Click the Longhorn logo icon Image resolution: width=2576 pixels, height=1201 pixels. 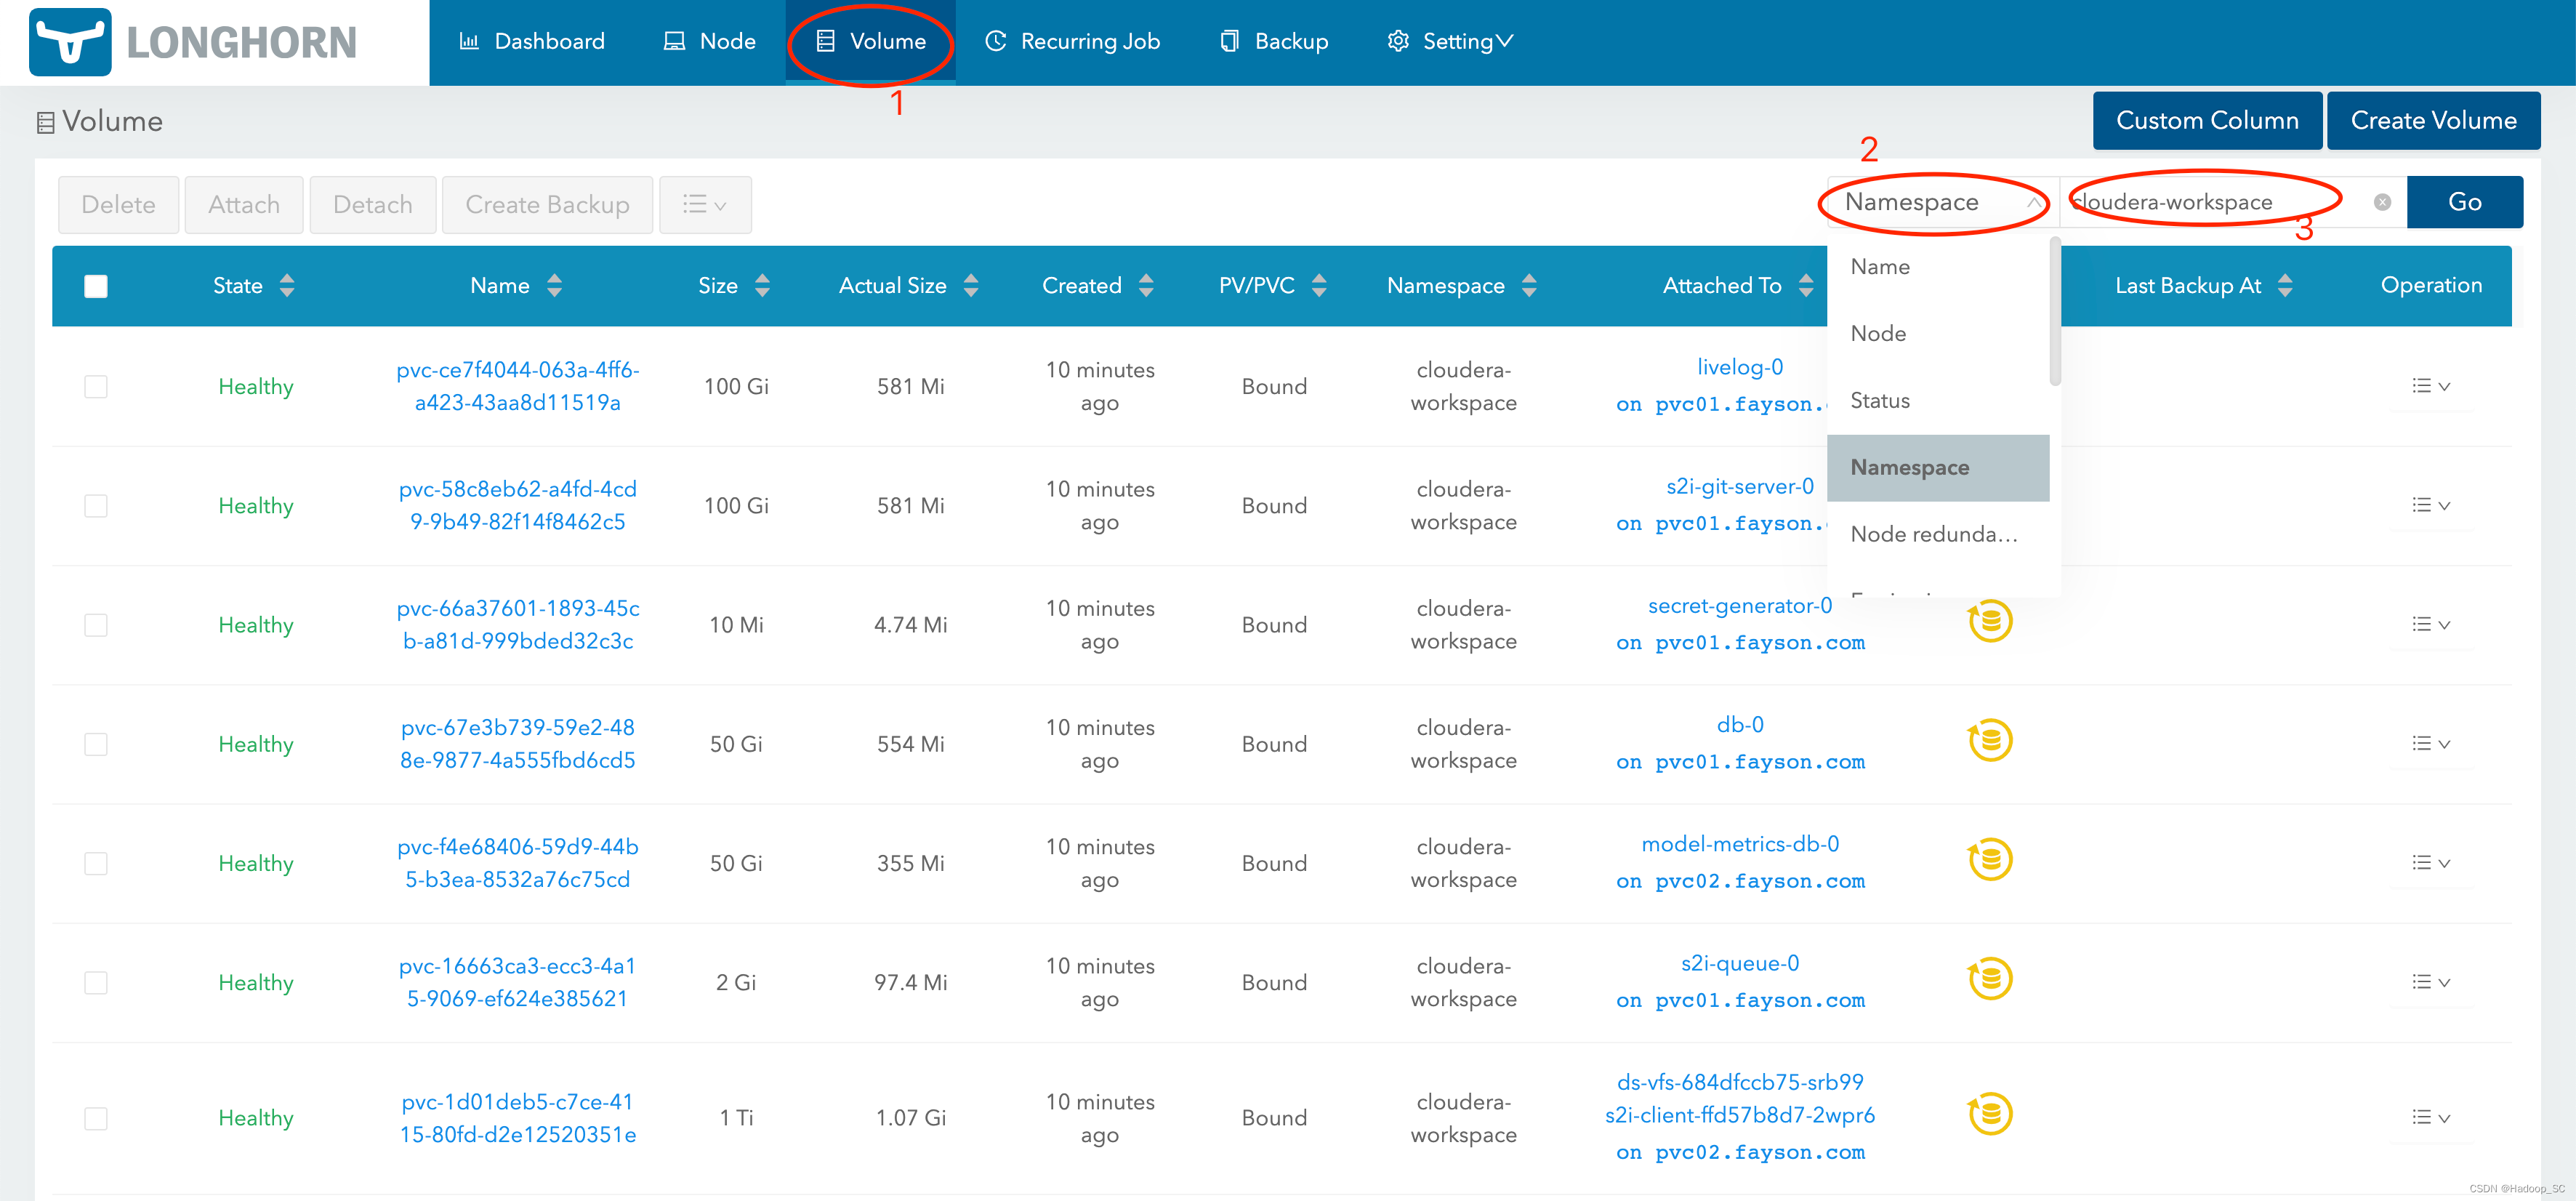coord(70,42)
